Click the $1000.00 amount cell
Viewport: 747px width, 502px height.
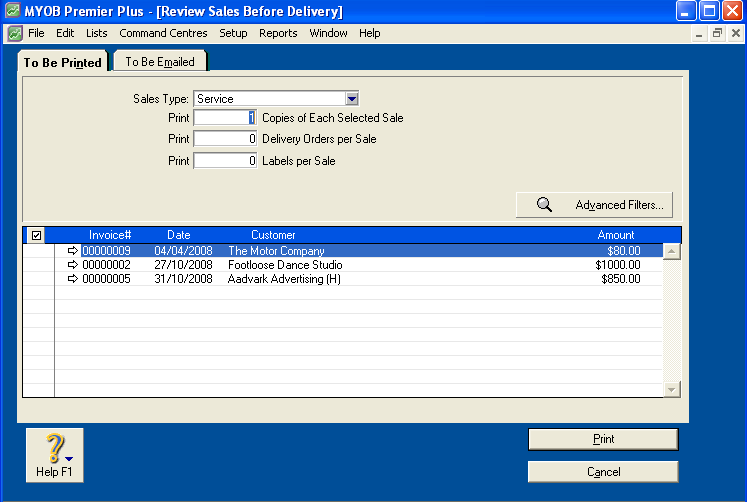pos(618,265)
